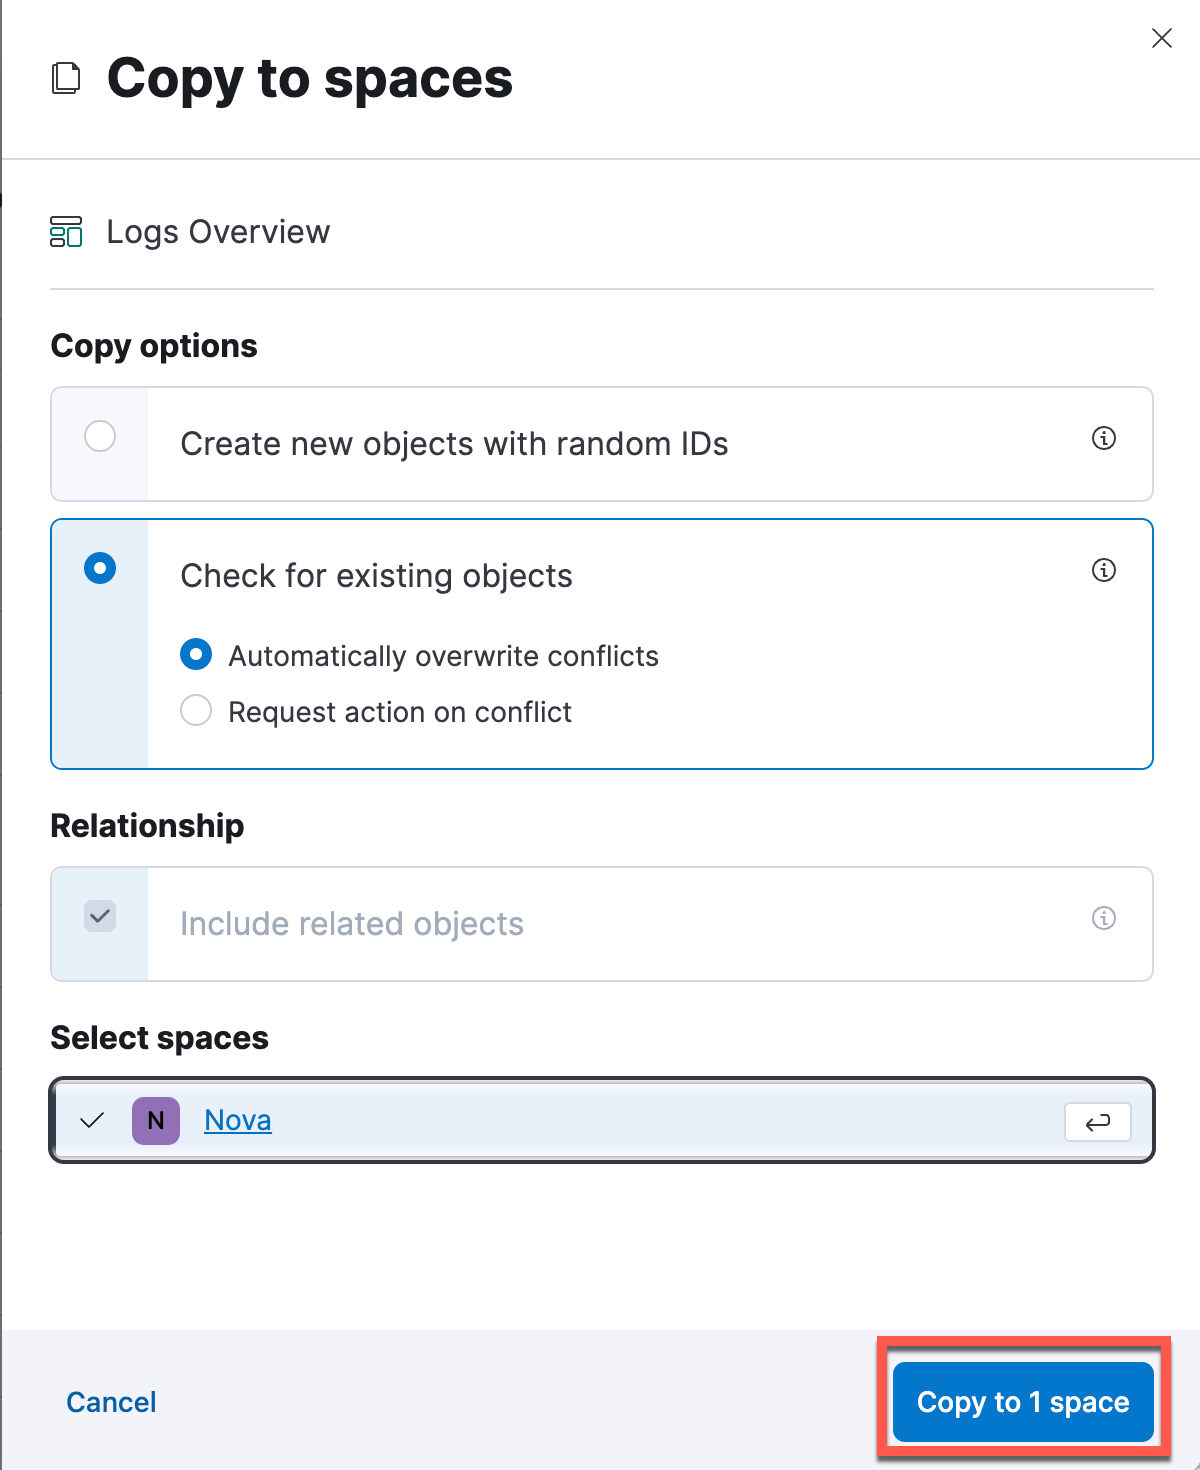Show info for Create new objects option
Image resolution: width=1200 pixels, height=1470 pixels.
pyautogui.click(x=1104, y=438)
